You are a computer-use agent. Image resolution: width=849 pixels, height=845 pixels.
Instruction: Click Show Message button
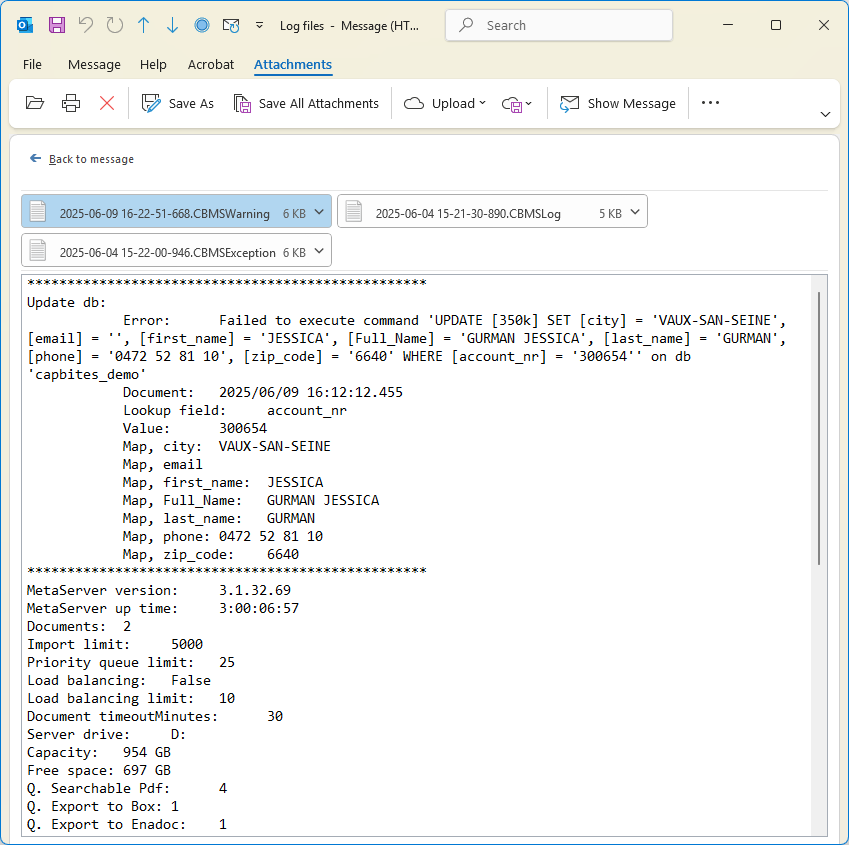(618, 103)
